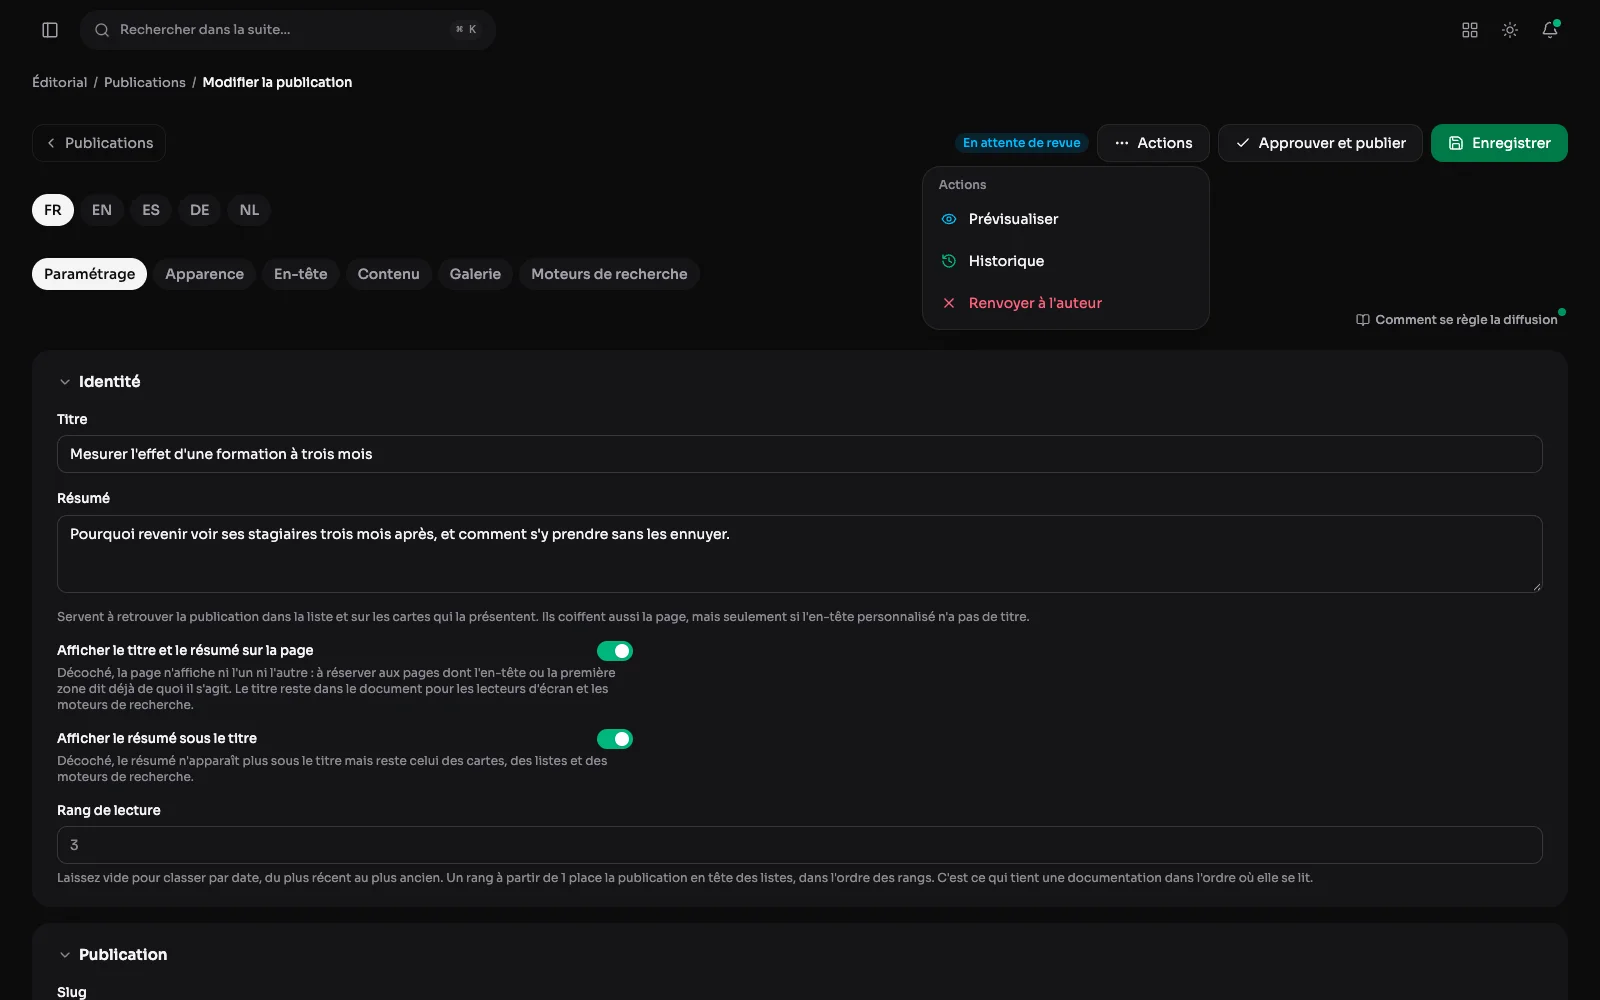Viewport: 1600px width, 1000px height.
Task: Click the Rang de lecture field
Action: tap(800, 845)
